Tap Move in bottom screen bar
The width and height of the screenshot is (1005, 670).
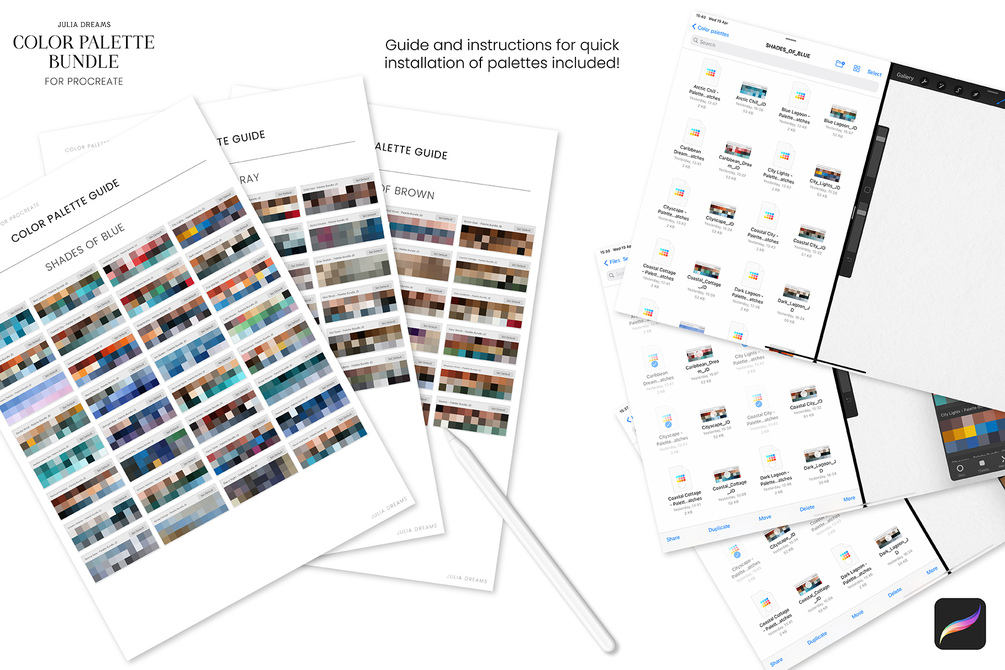[858, 614]
